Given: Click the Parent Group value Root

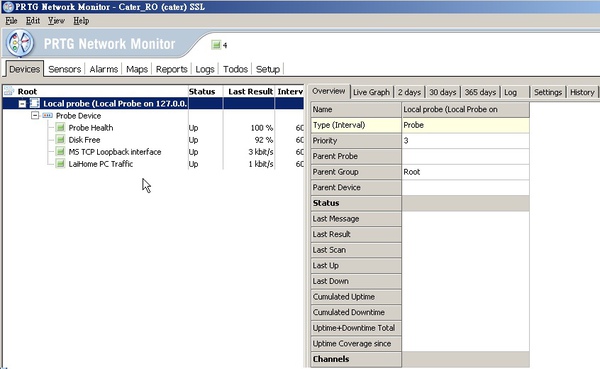Looking at the screenshot, I should 465,172.
